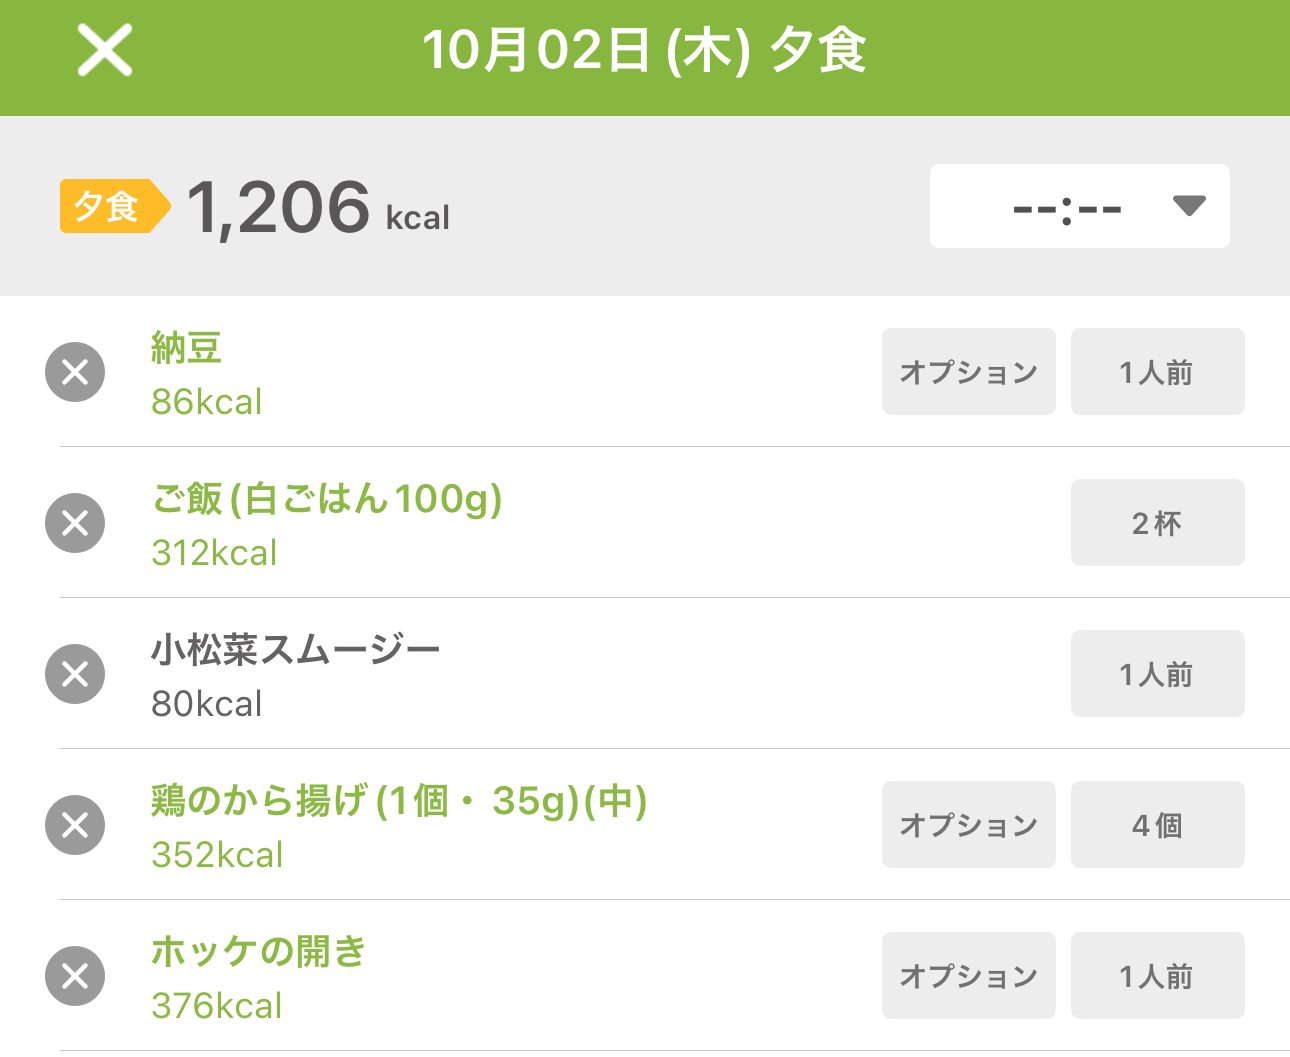Remove the 納豆 entry
The width and height of the screenshot is (1290, 1057).
pos(75,372)
